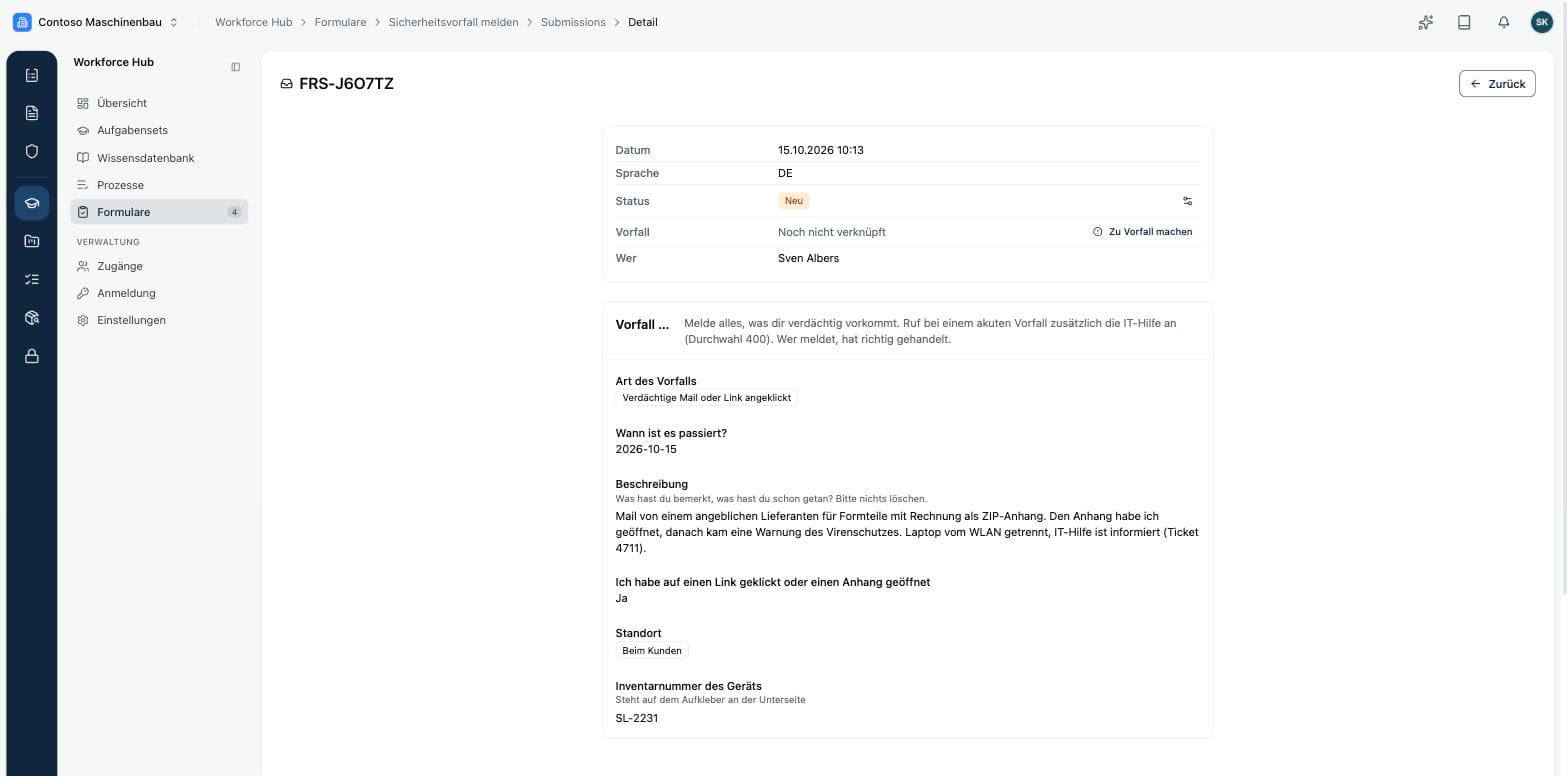Open the task list checkmarks rail icon
1568x776 pixels.
[x=31, y=280]
